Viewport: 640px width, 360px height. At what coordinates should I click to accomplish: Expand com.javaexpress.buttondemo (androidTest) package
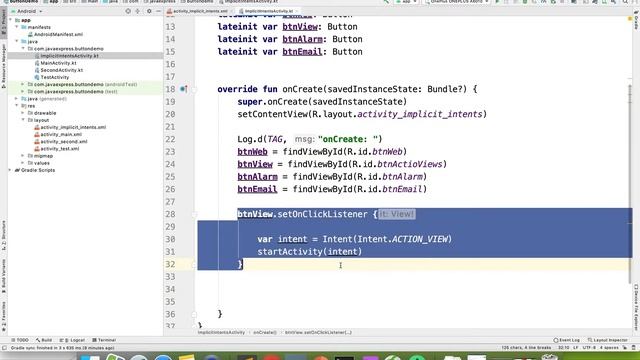tap(23, 84)
